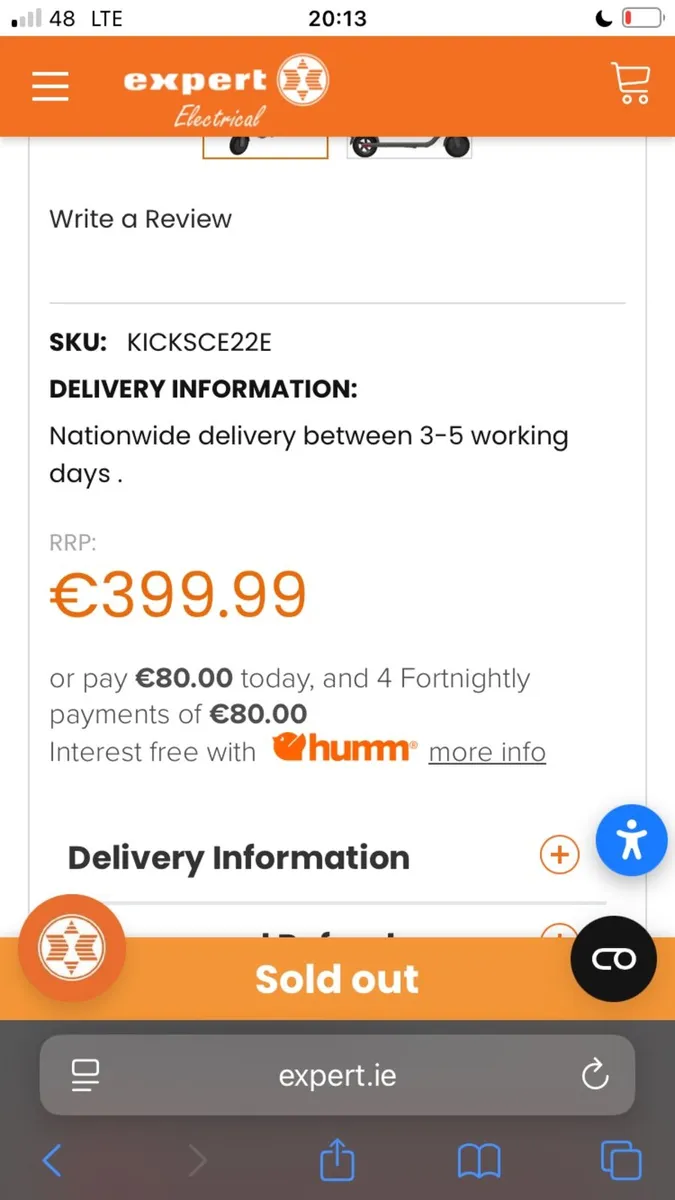This screenshot has width=675, height=1200.
Task: Open the accessibility options widget
Action: click(632, 840)
